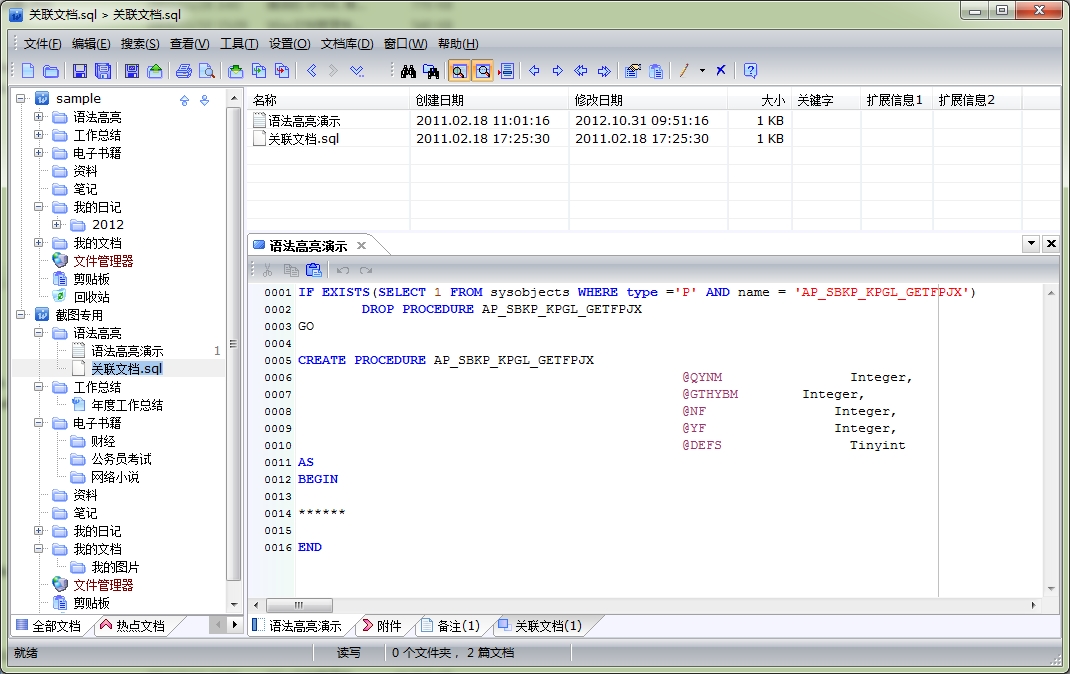Collapse the 我的文档 folder under 截图专用
1070x674 pixels.
pyautogui.click(x=39, y=548)
